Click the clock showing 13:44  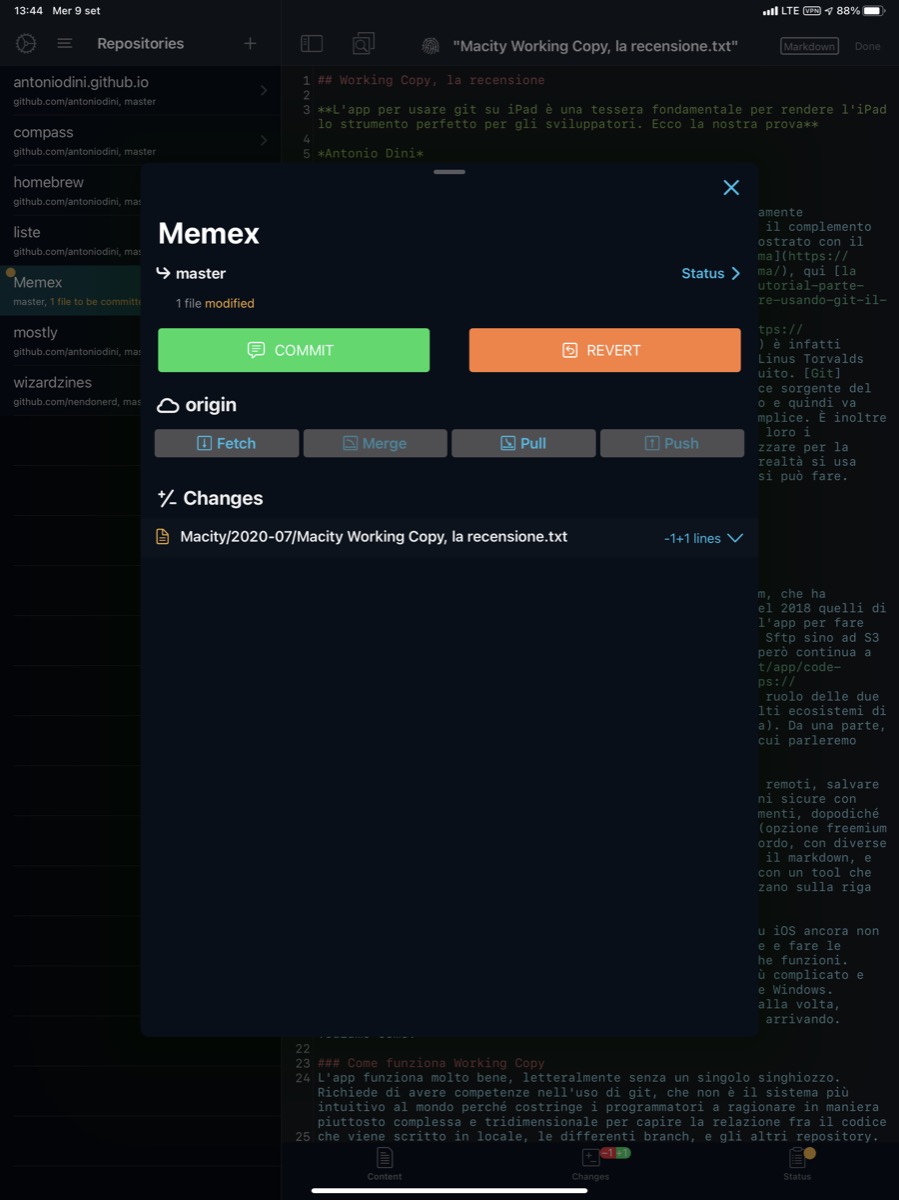28,10
